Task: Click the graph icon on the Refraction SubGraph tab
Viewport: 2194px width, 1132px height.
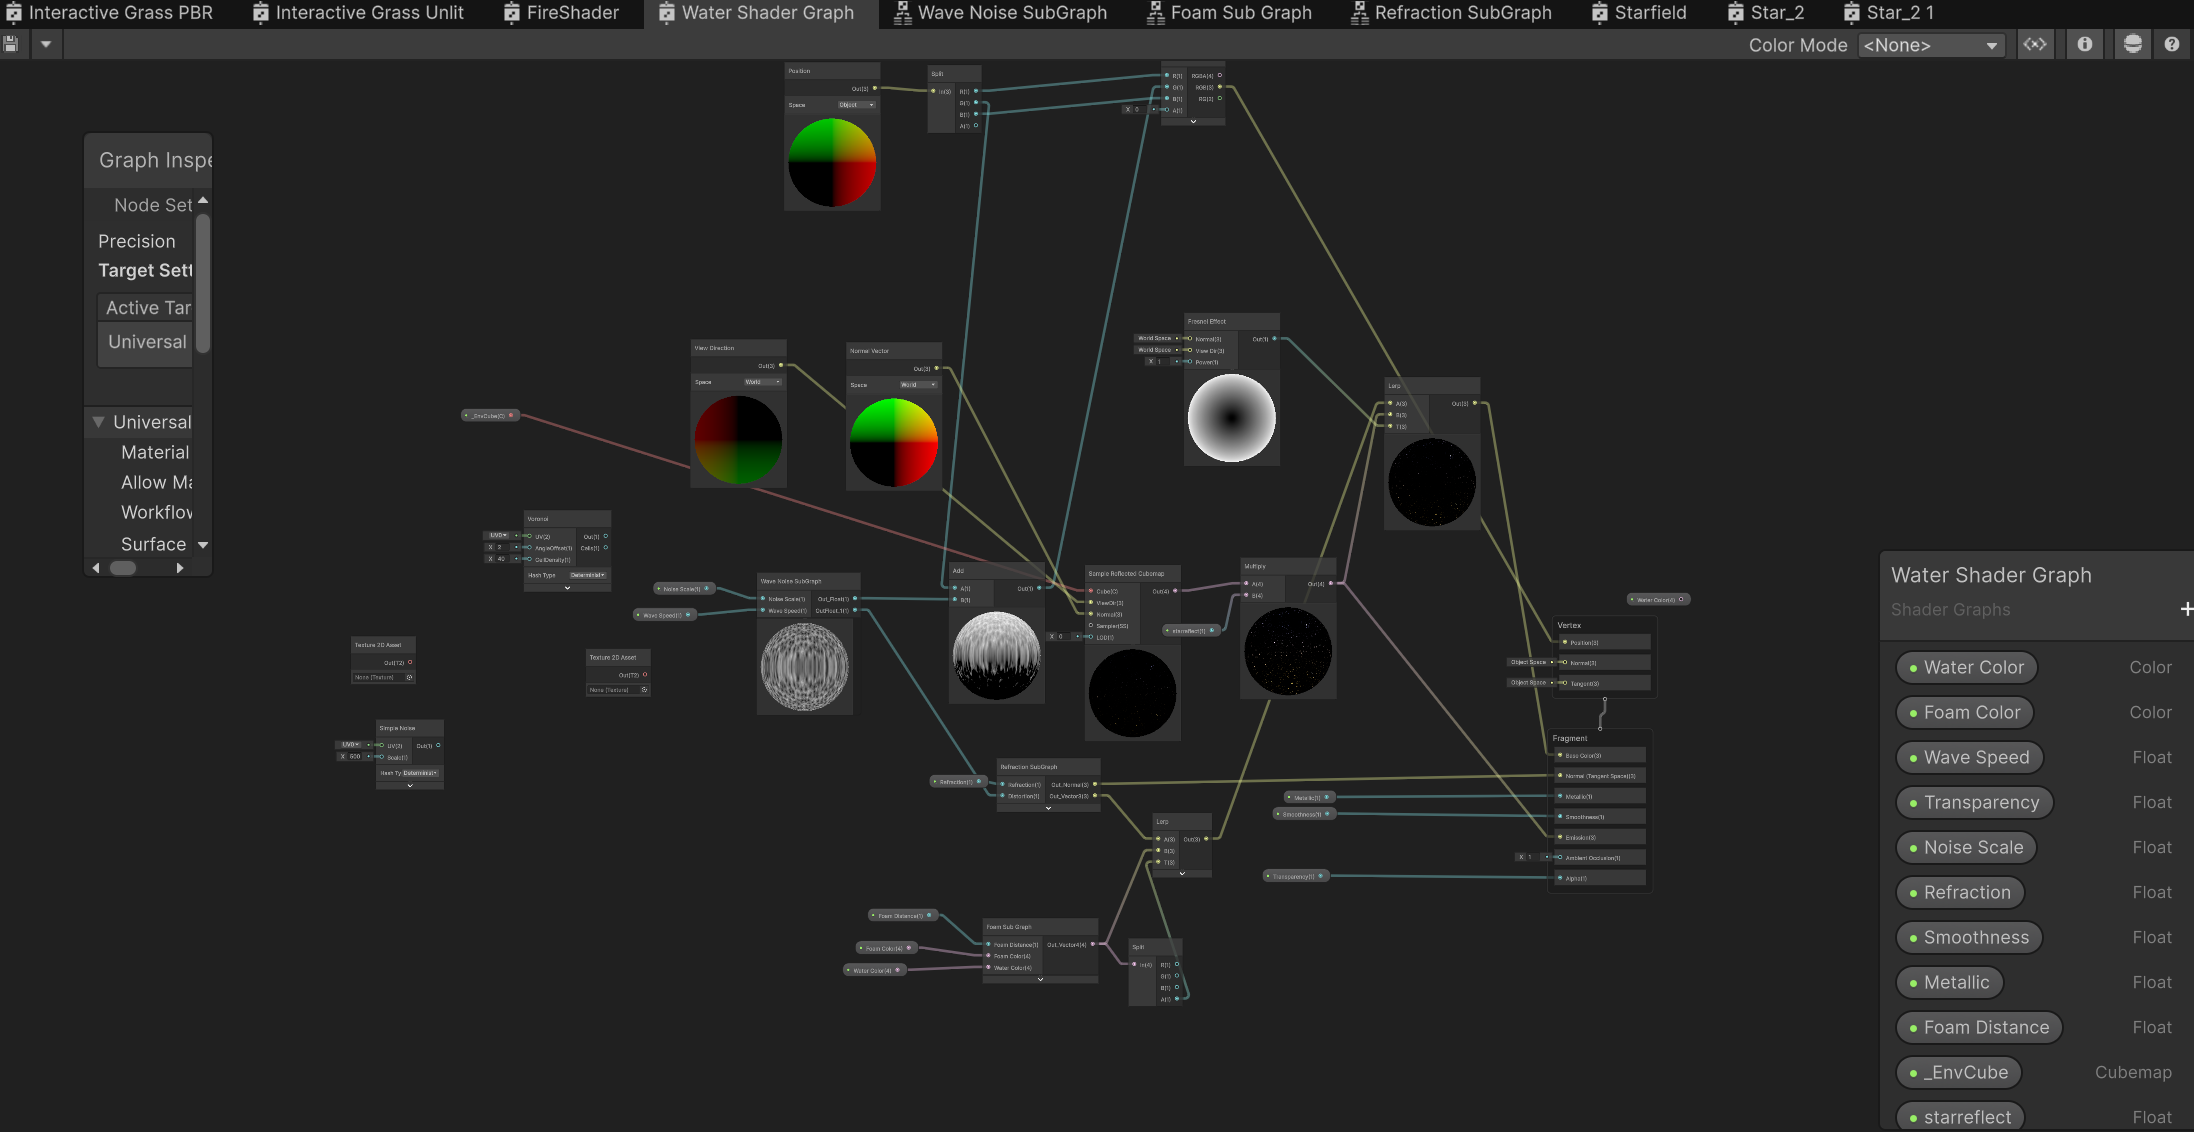Action: pos(1358,13)
